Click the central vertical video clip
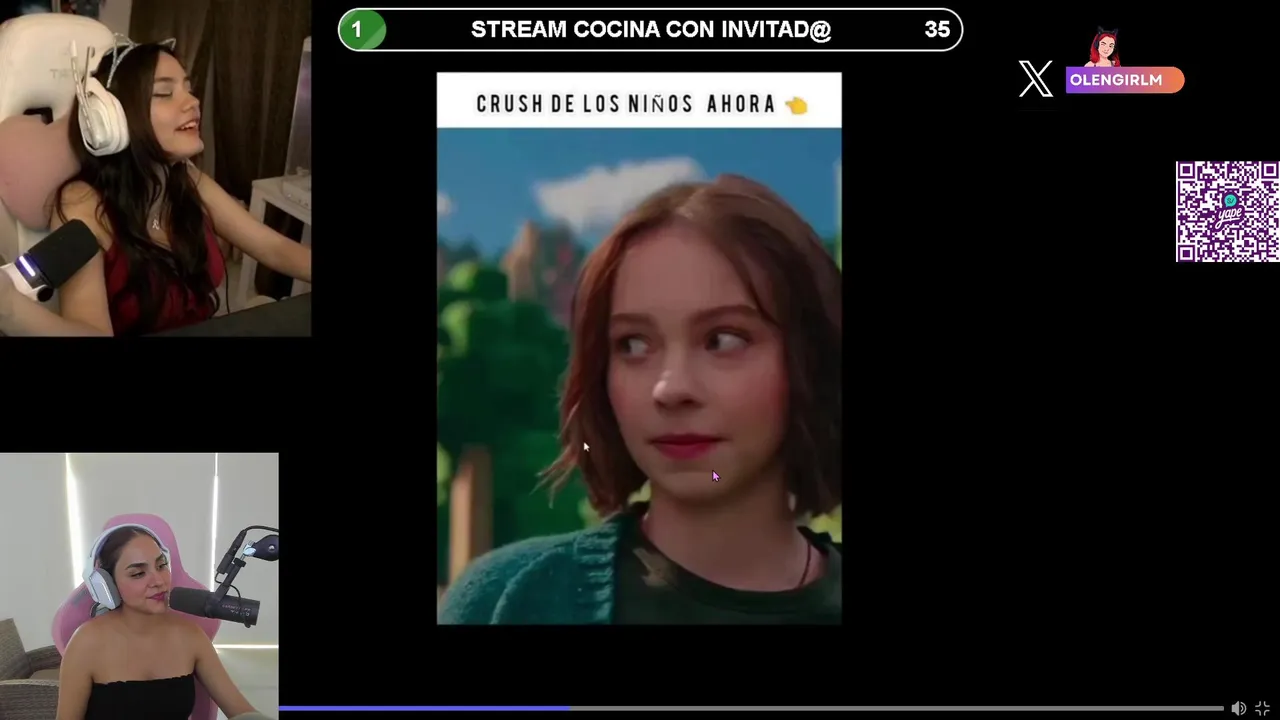The image size is (1280, 720). tap(639, 348)
